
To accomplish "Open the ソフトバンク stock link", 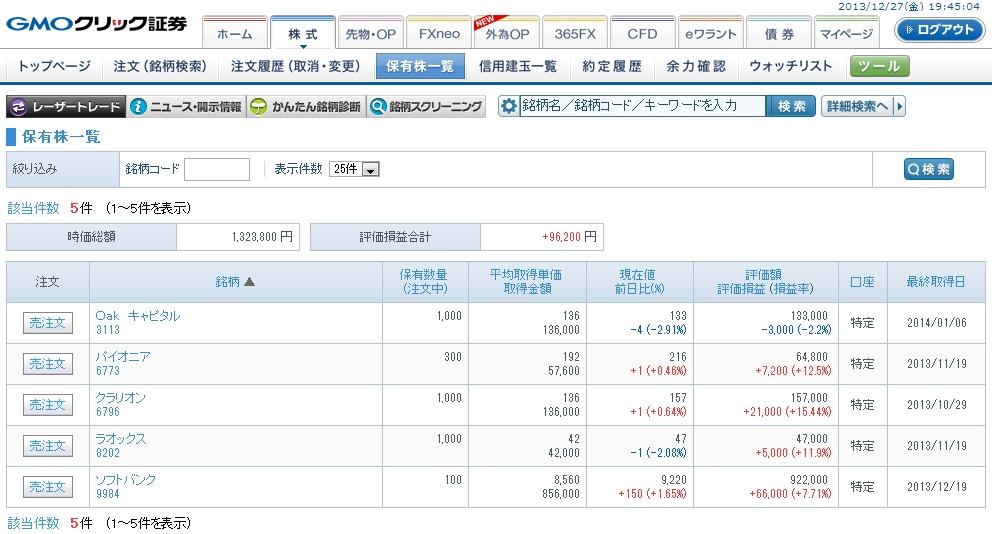I will [125, 480].
